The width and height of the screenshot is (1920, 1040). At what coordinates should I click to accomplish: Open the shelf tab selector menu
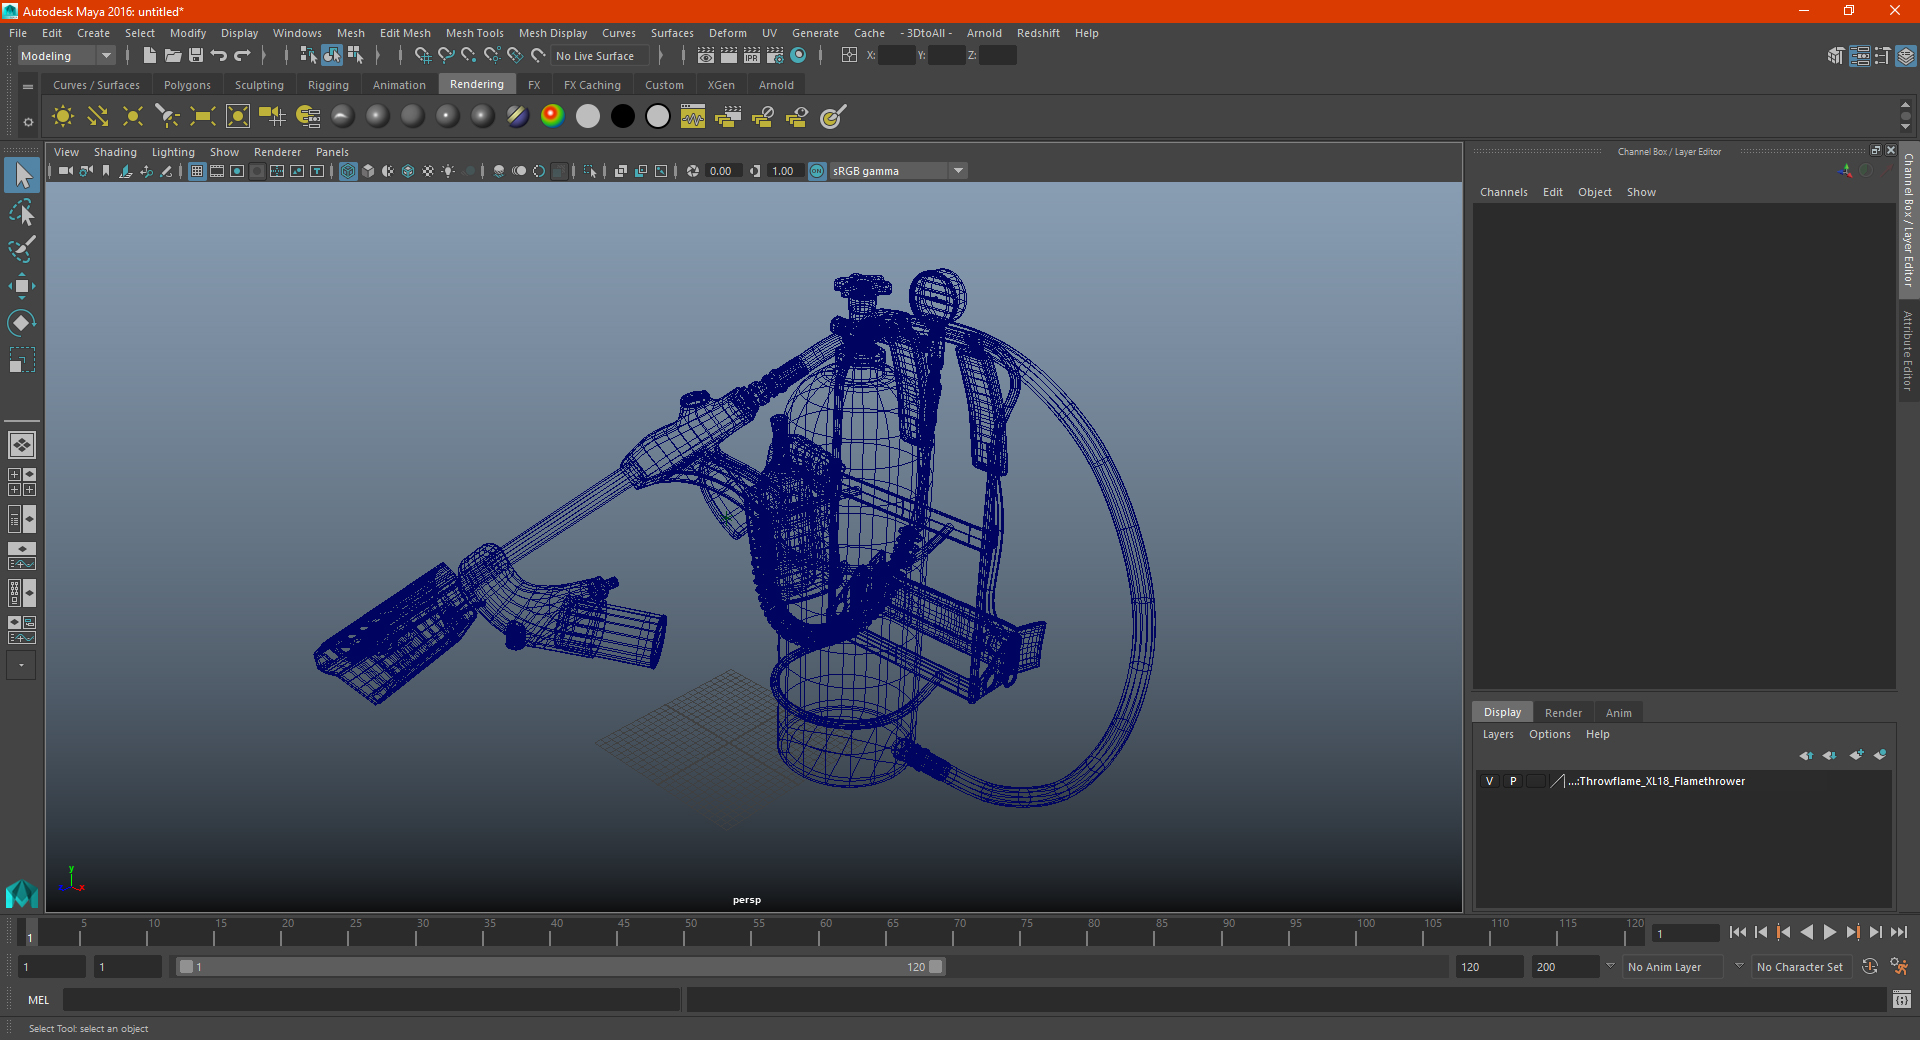pyautogui.click(x=28, y=87)
